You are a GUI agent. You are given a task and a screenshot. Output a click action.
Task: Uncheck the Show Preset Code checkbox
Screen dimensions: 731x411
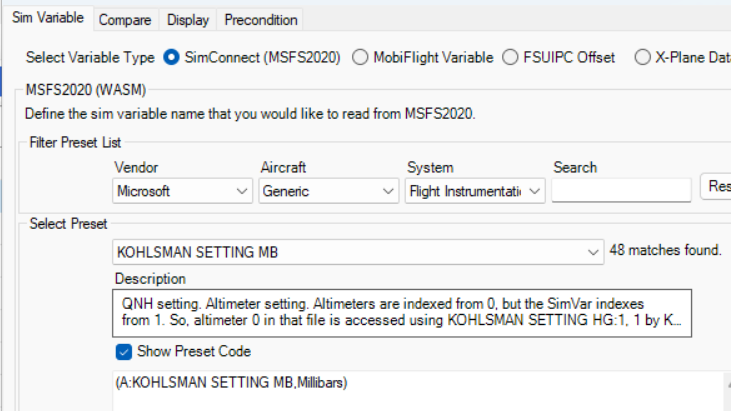124,351
